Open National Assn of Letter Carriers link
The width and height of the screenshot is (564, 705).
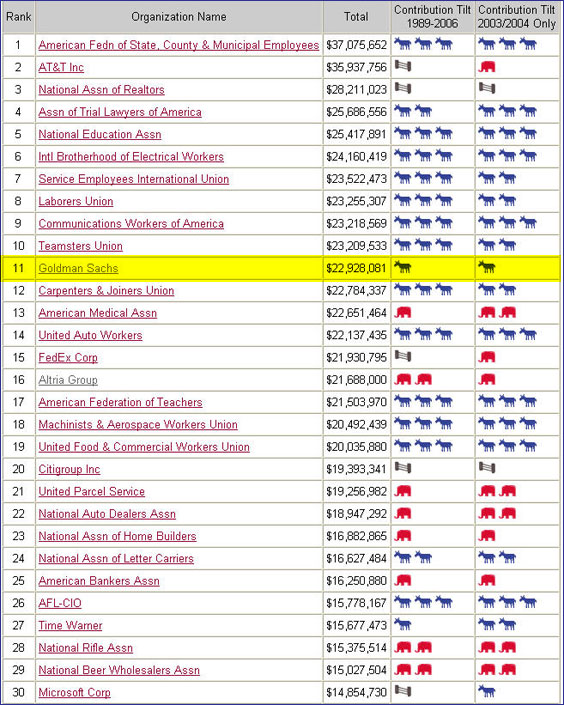point(116,559)
